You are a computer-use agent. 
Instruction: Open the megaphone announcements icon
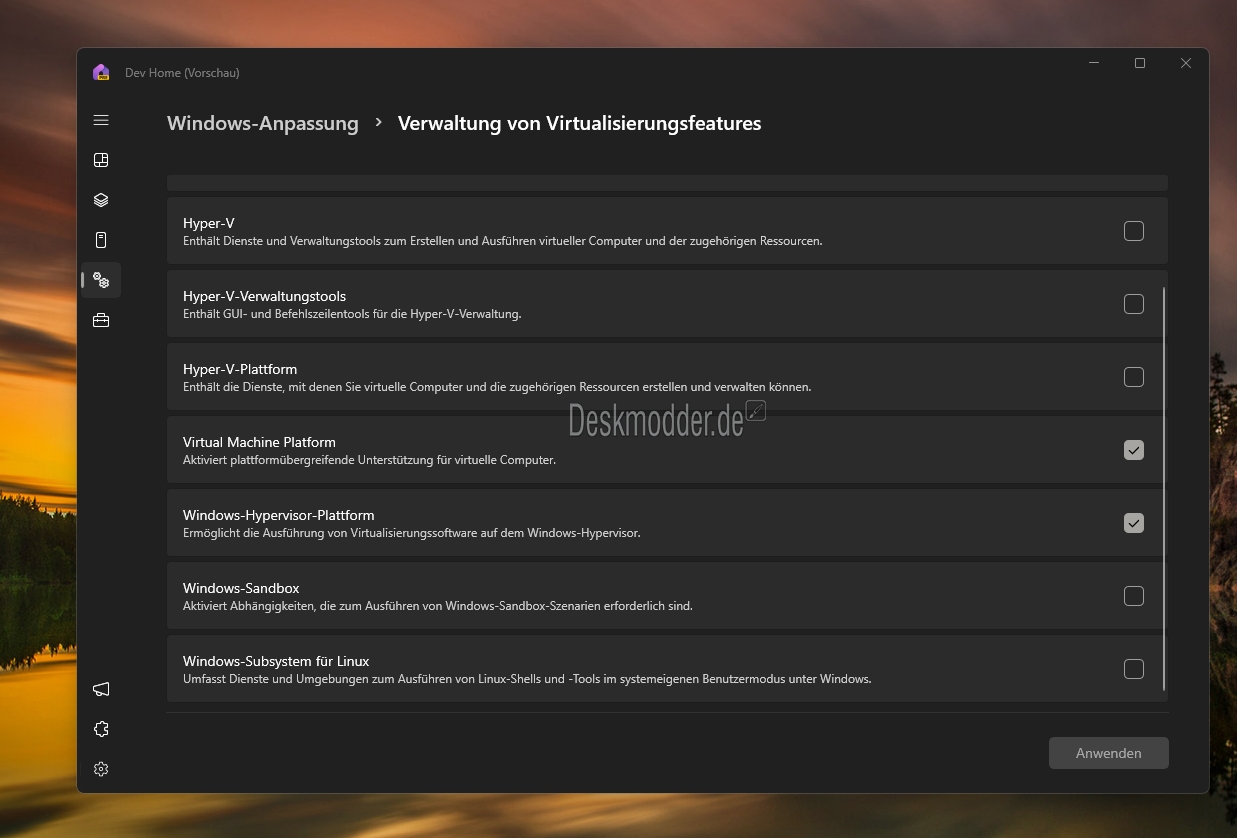pyautogui.click(x=101, y=689)
